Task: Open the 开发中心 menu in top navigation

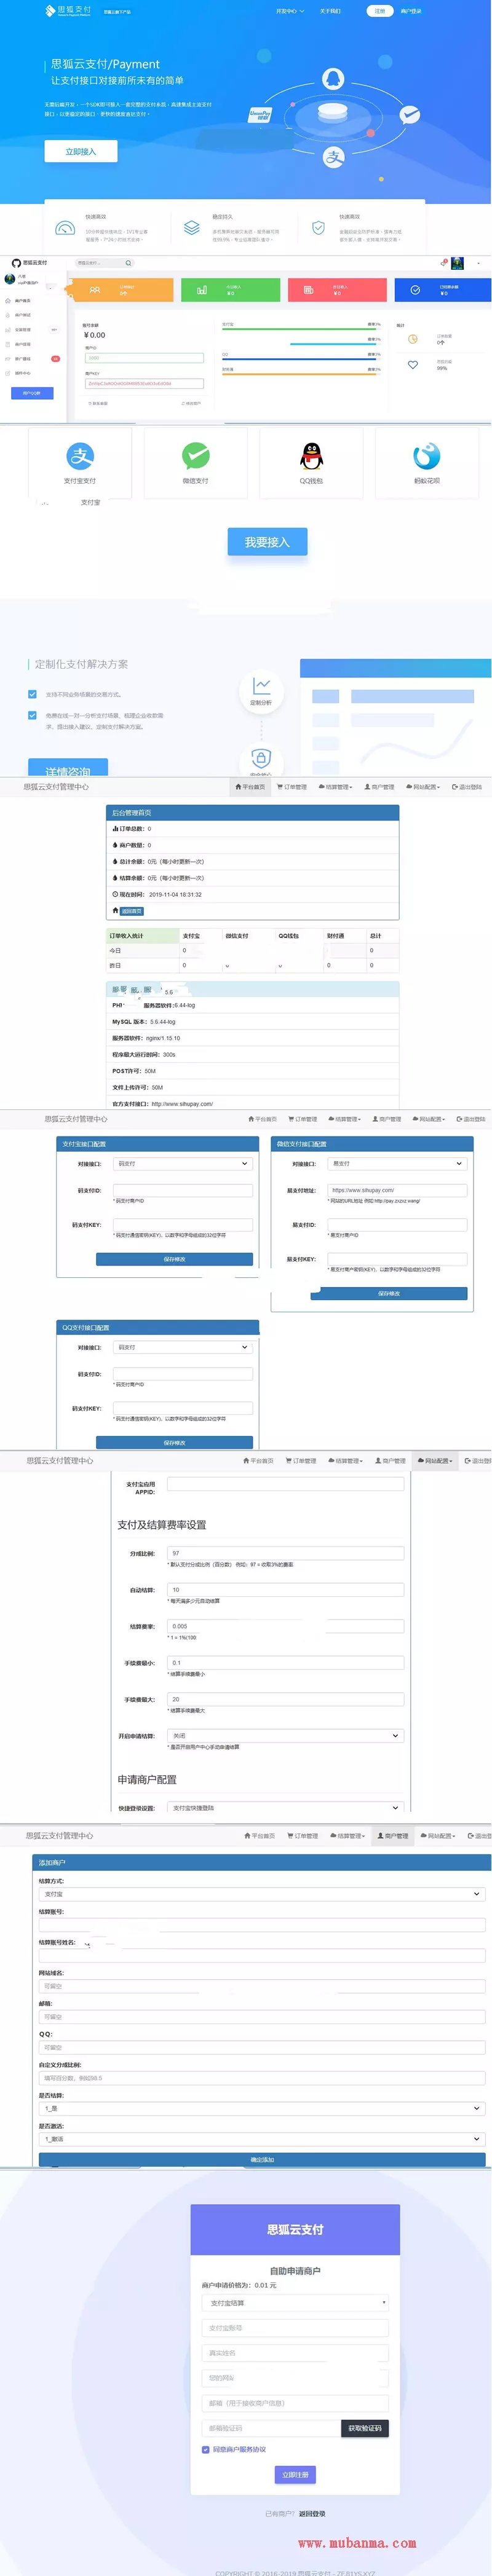Action: pos(287,11)
